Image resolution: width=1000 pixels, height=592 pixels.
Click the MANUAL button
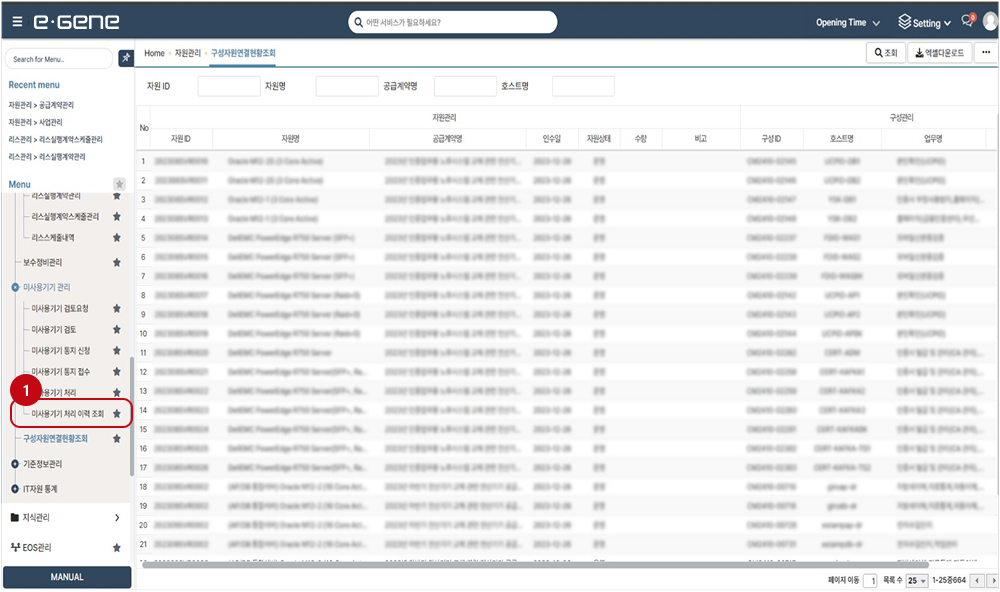pyautogui.click(x=67, y=577)
